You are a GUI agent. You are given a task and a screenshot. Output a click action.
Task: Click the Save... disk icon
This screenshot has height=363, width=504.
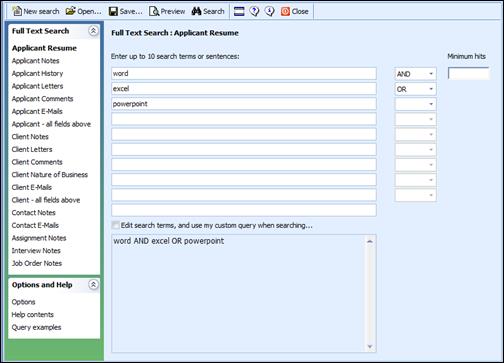coord(113,12)
